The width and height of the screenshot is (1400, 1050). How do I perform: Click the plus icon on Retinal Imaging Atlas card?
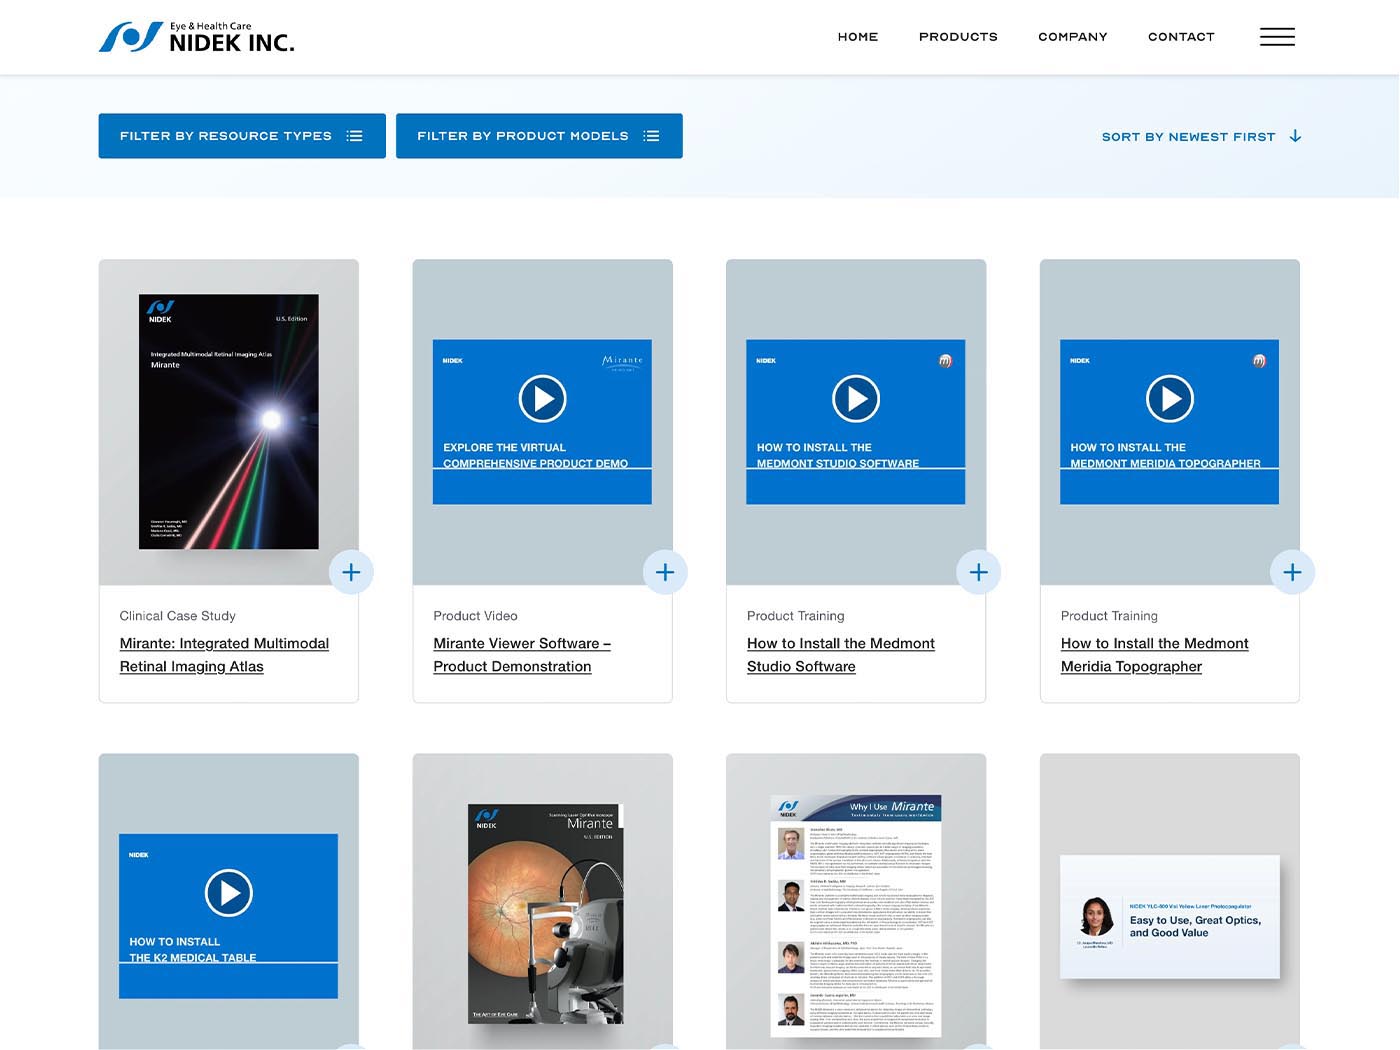click(351, 572)
